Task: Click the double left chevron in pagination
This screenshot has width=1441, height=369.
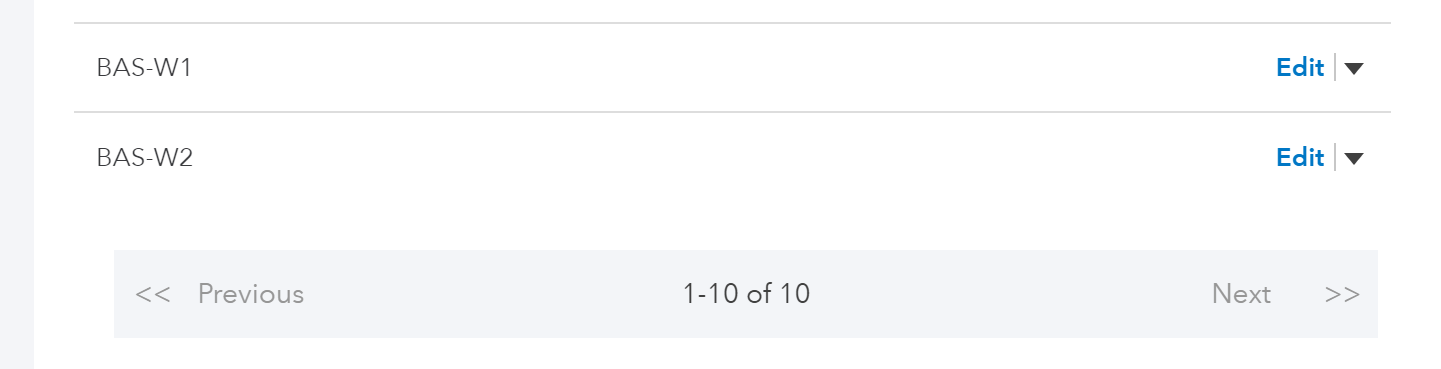Action: [153, 294]
